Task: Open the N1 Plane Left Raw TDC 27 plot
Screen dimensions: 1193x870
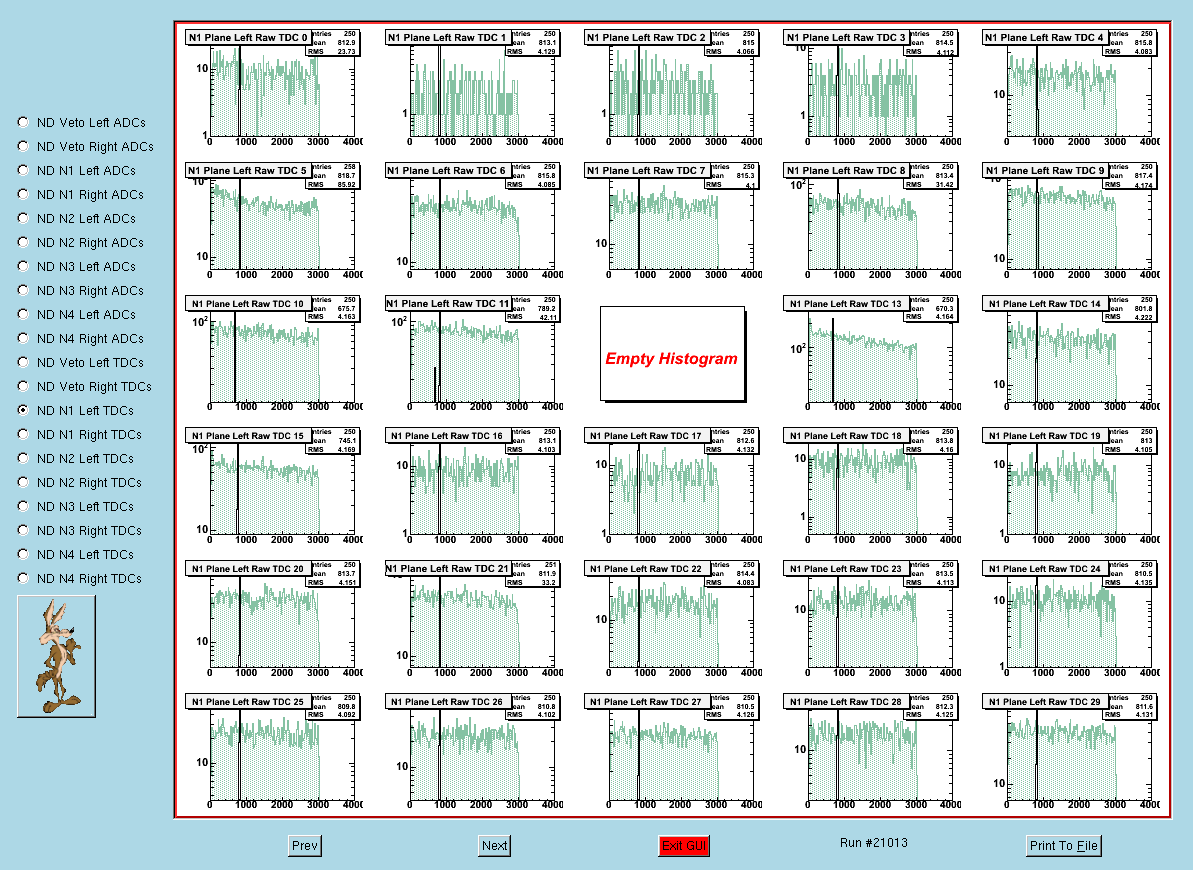Action: point(673,752)
